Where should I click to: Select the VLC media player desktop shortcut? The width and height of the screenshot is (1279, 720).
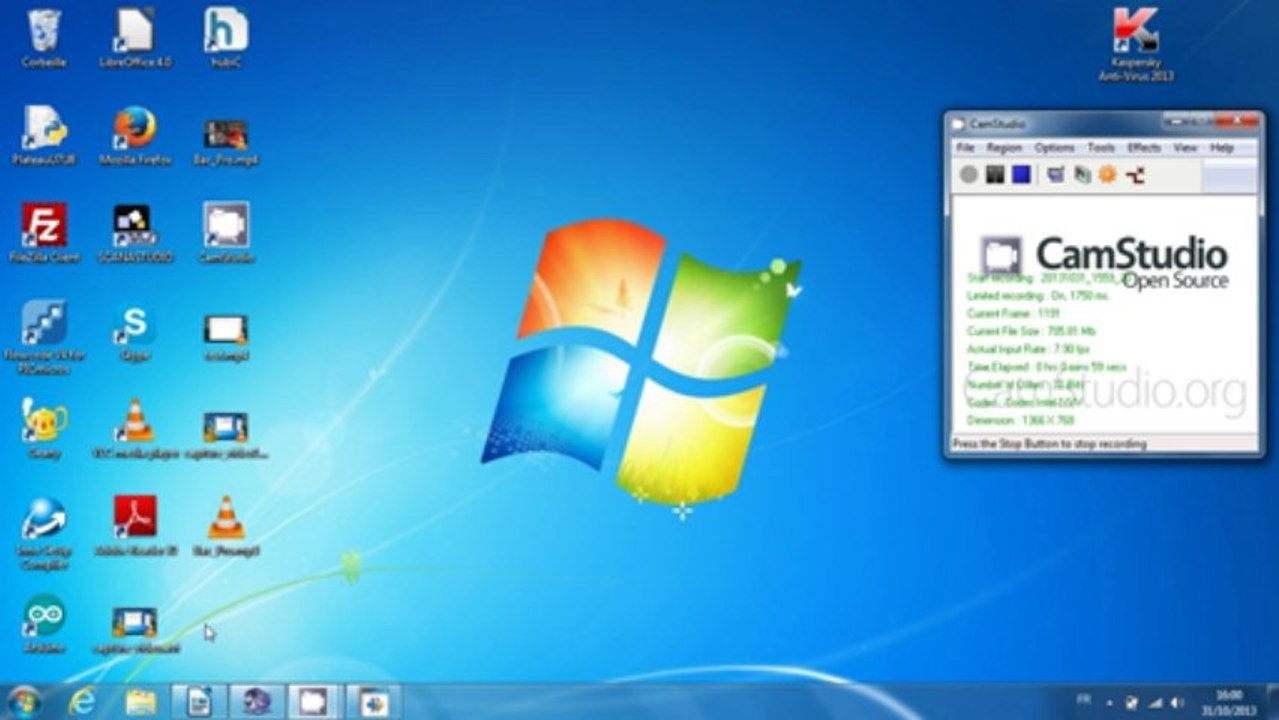click(135, 430)
